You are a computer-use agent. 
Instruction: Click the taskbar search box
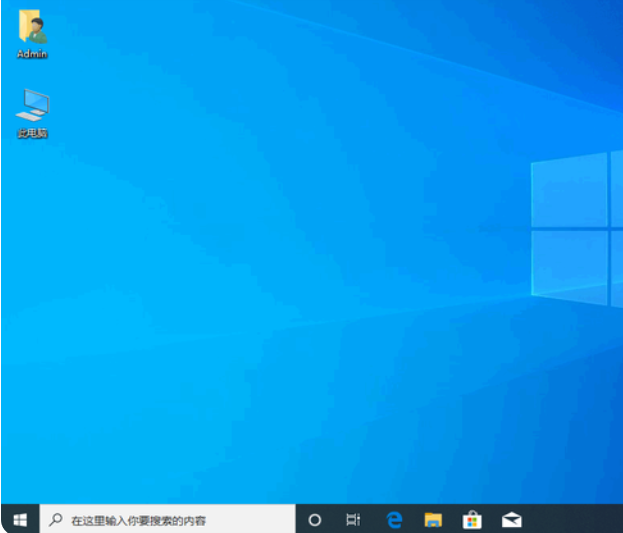point(167,519)
